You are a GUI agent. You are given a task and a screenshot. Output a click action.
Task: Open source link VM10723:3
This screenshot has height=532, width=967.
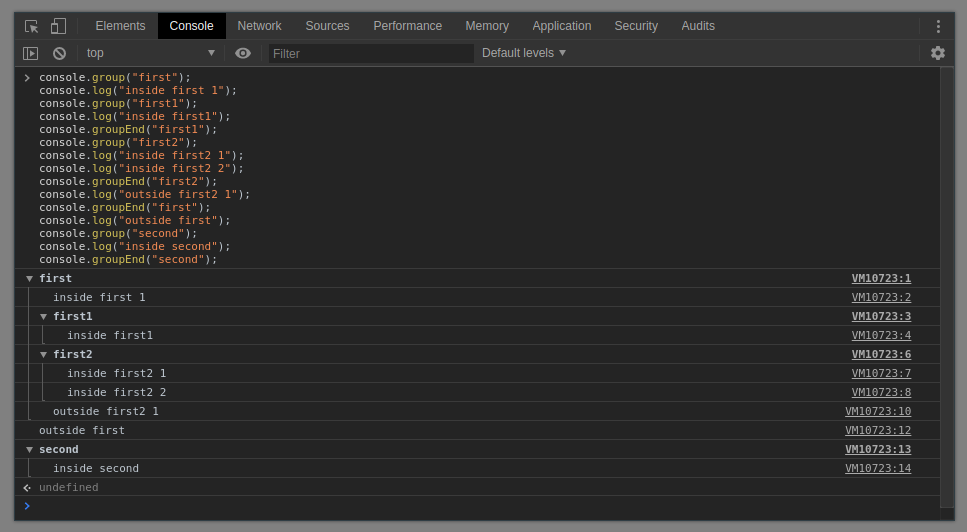[x=881, y=317]
